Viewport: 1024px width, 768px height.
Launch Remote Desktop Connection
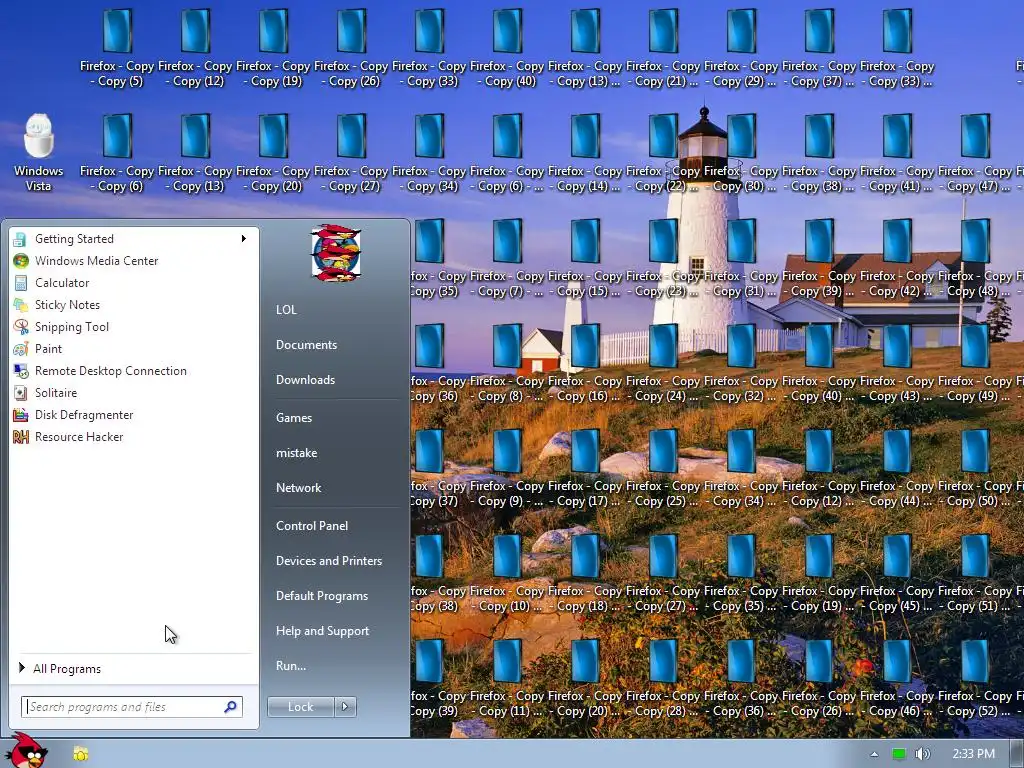click(134, 371)
